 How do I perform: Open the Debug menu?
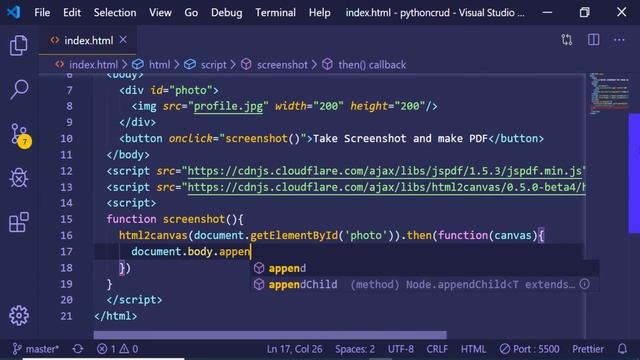[227, 13]
